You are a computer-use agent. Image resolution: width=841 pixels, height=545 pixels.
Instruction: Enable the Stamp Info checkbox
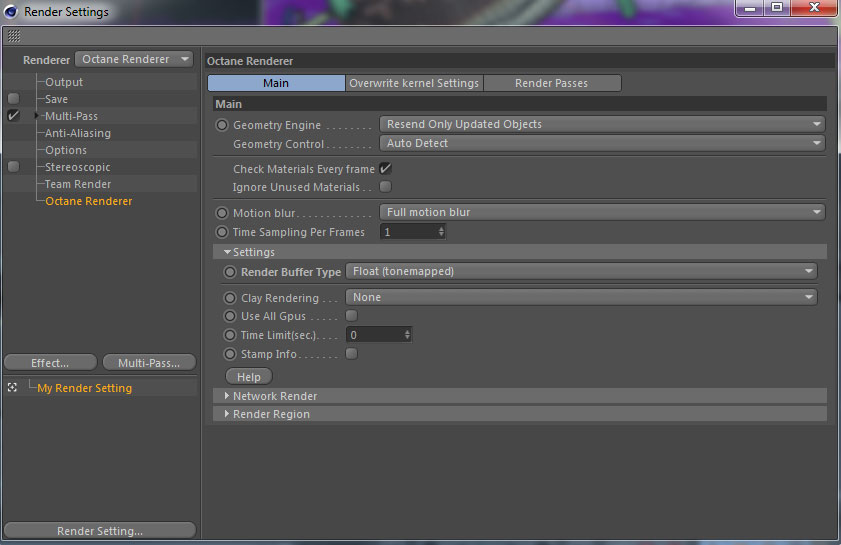click(351, 353)
